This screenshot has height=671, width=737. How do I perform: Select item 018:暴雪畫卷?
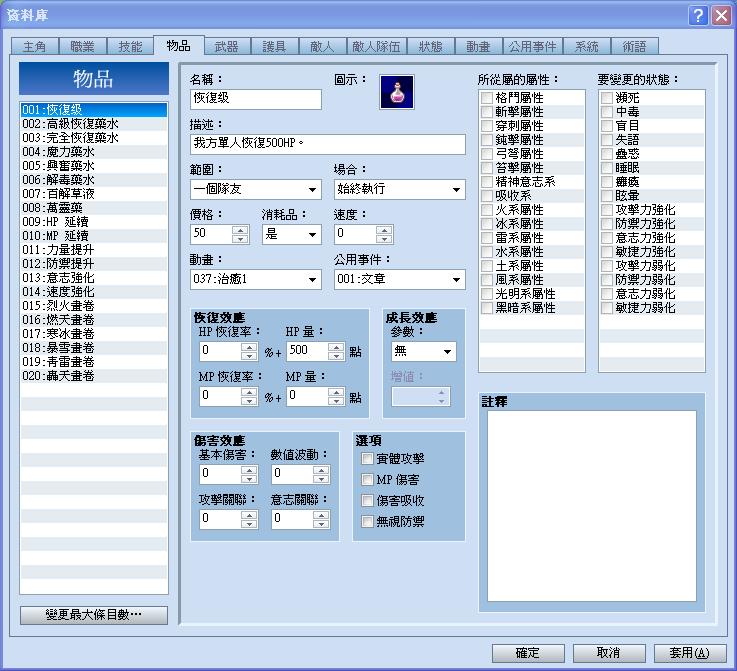pyautogui.click(x=94, y=348)
